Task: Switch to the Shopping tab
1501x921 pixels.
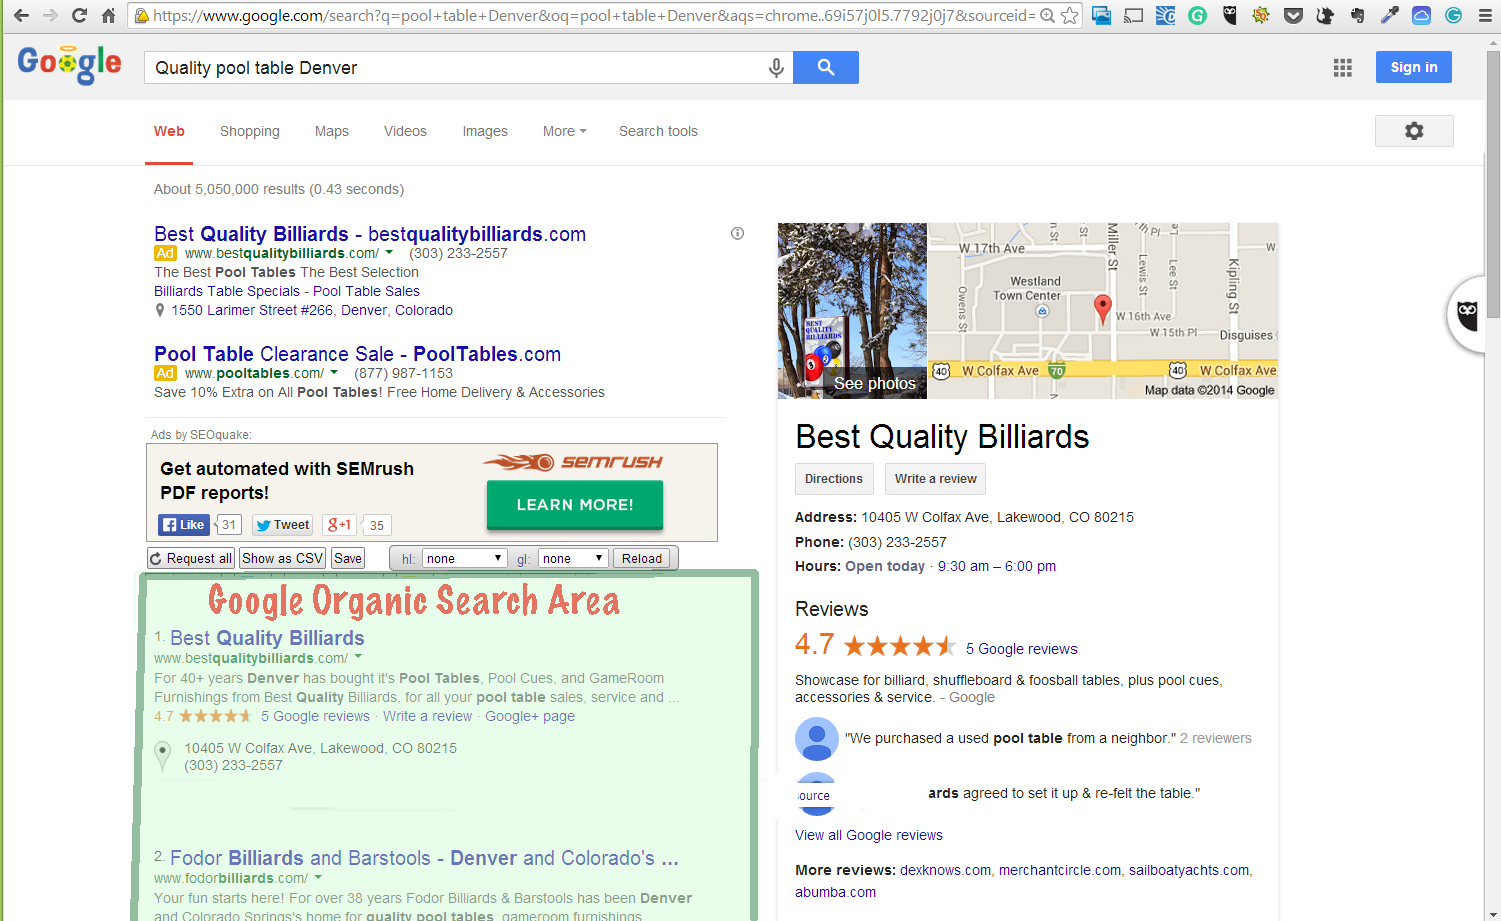Action: click(x=250, y=131)
